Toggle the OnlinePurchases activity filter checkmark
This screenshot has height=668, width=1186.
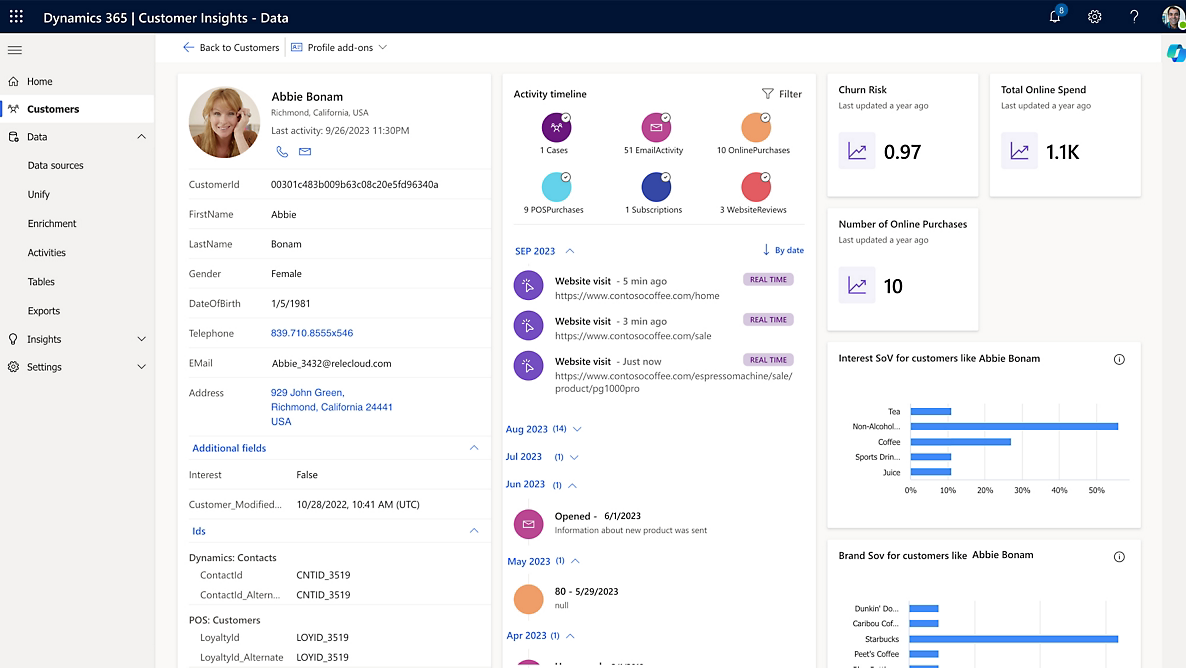(763, 117)
